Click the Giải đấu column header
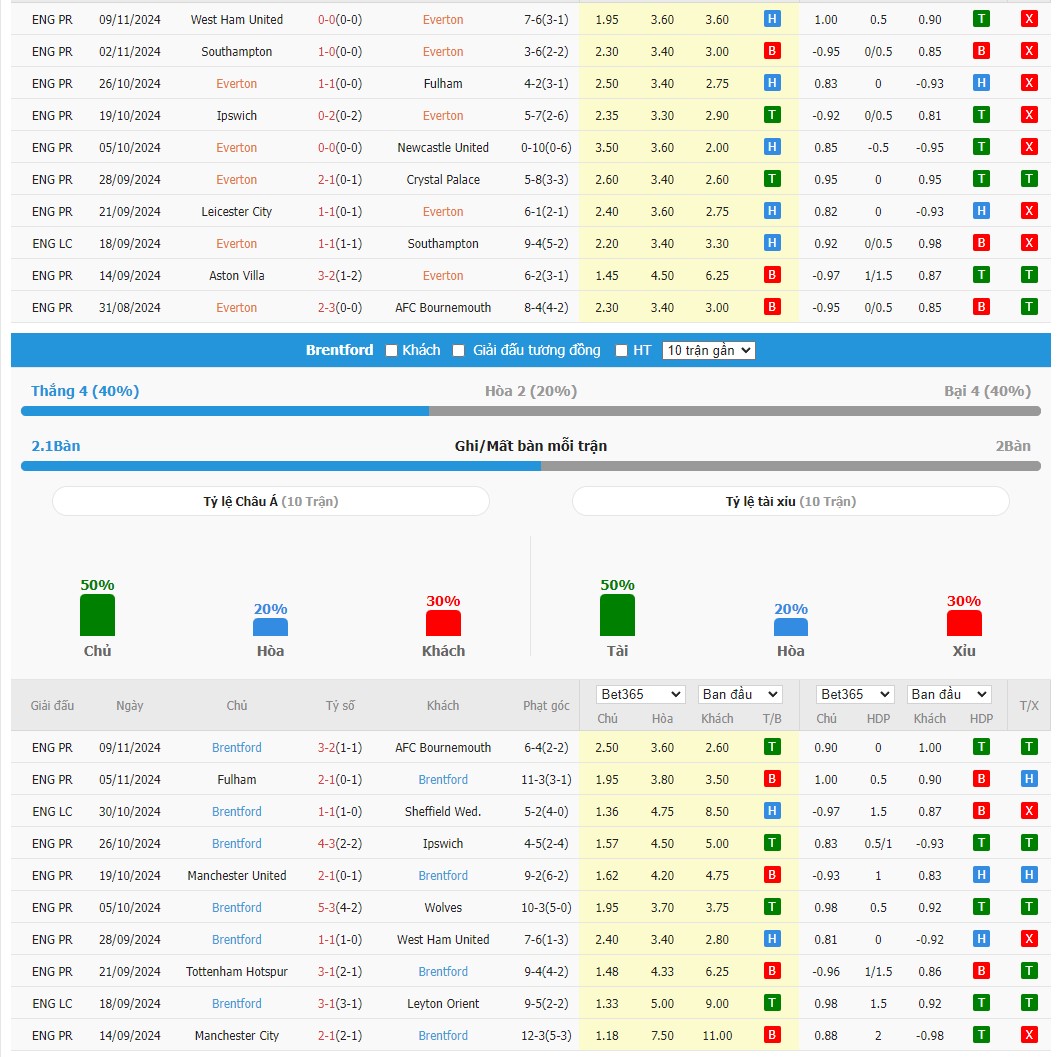This screenshot has width=1059, height=1057. tap(52, 705)
